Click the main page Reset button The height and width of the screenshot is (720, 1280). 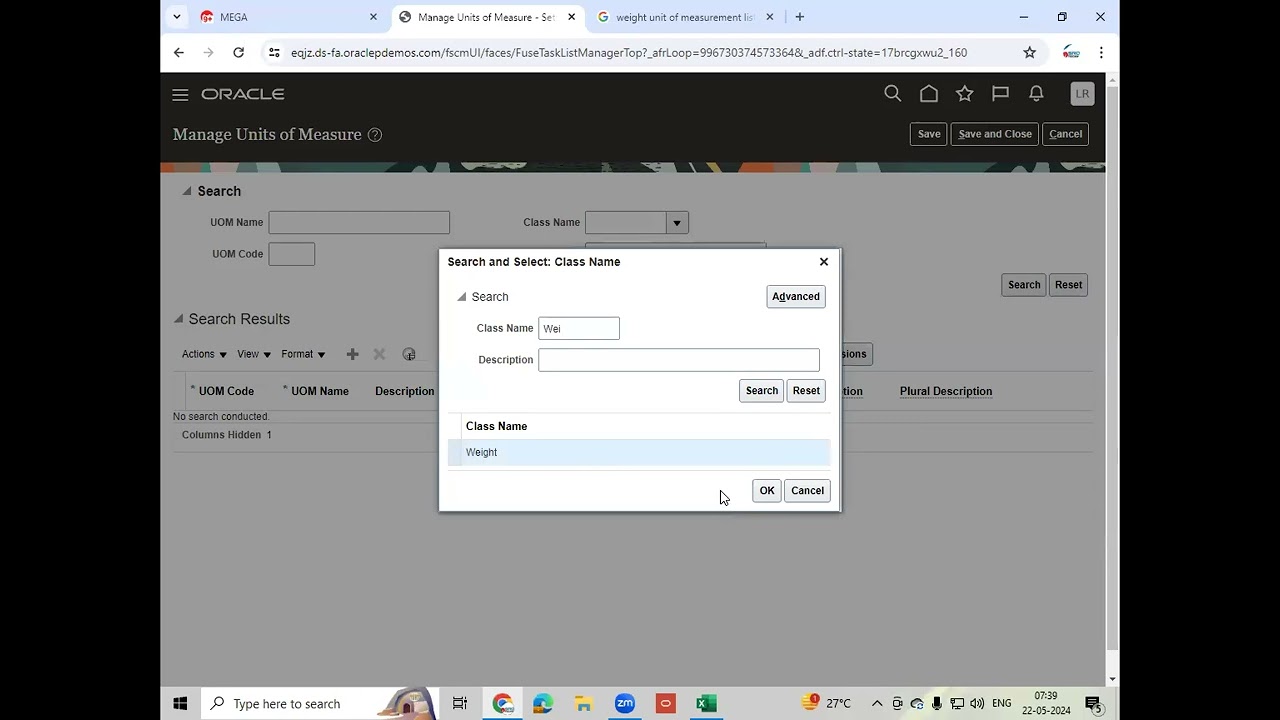point(1068,285)
